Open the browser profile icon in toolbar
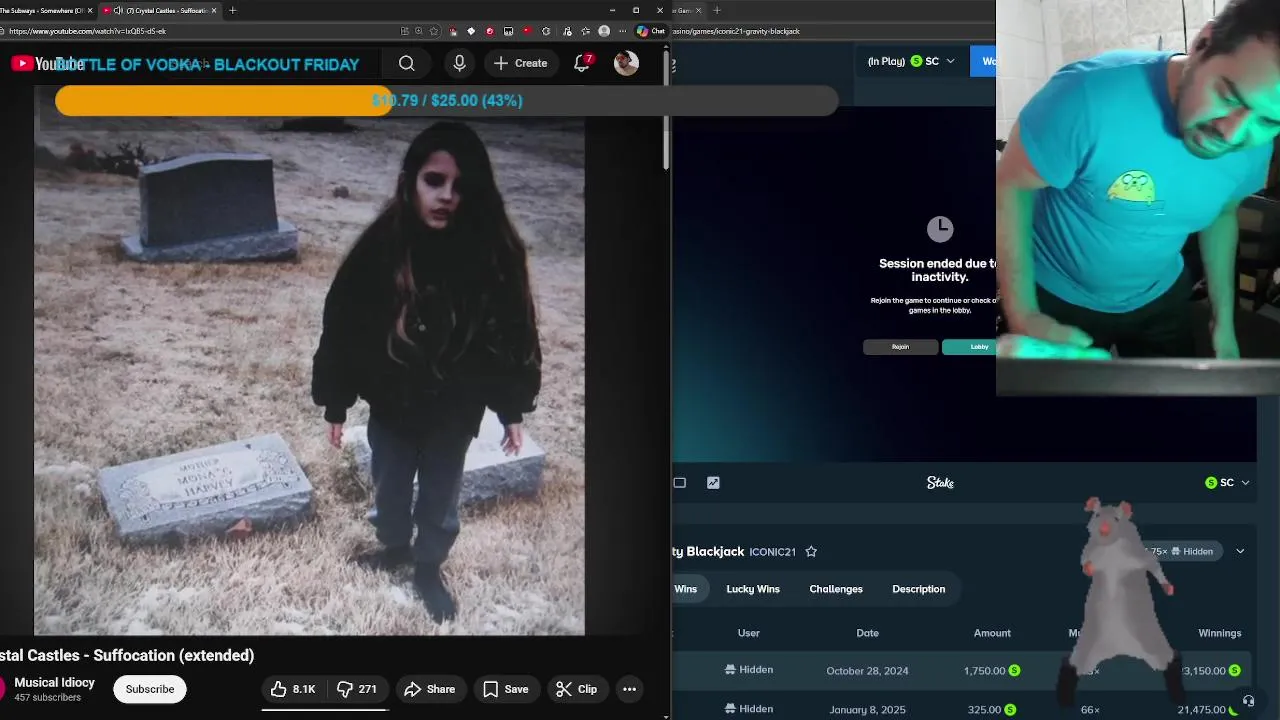Viewport: 1280px width, 720px height. pyautogui.click(x=604, y=31)
